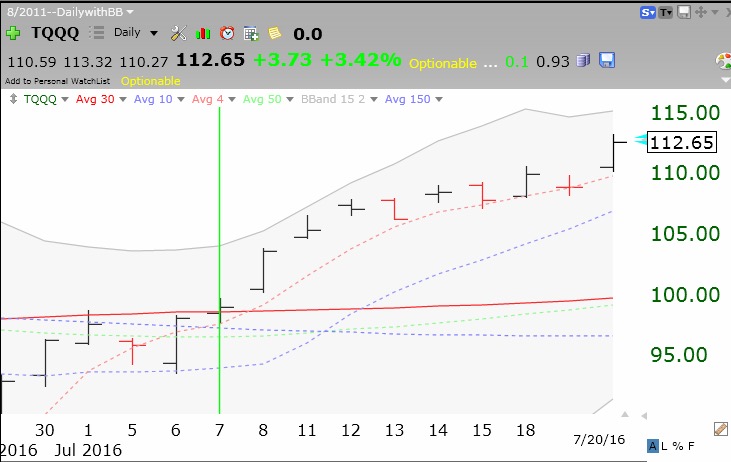Screen dimensions: 731x462
Task: Open the yellow sticky note icon
Action: [275, 33]
